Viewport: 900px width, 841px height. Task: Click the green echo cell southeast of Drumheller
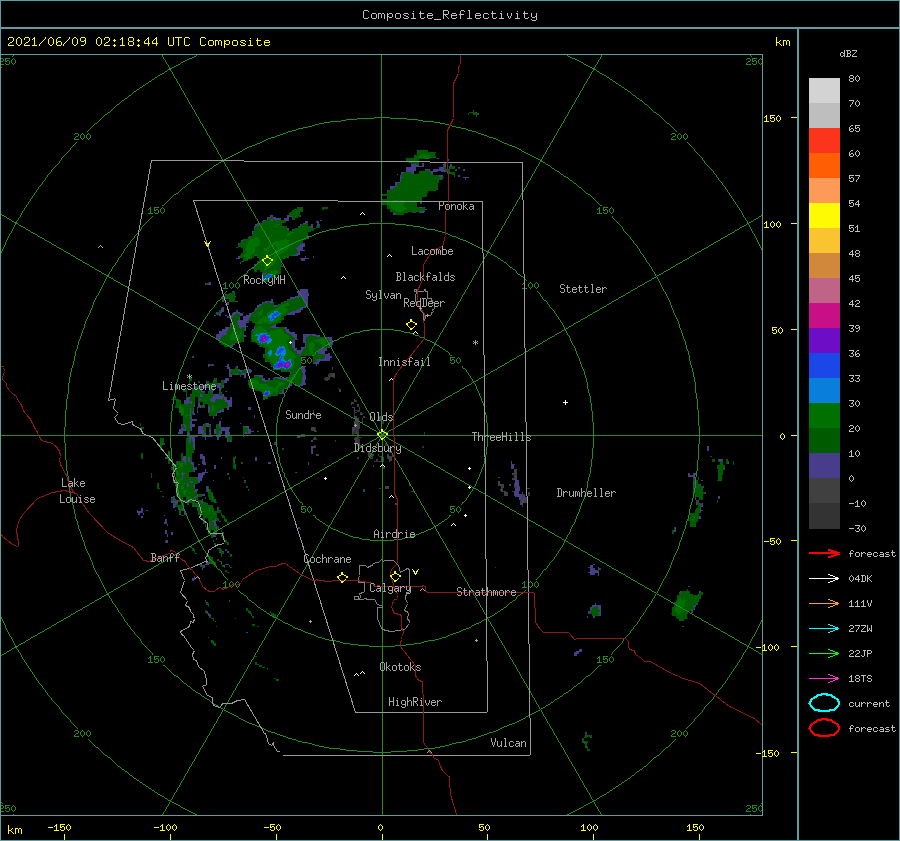pos(686,604)
